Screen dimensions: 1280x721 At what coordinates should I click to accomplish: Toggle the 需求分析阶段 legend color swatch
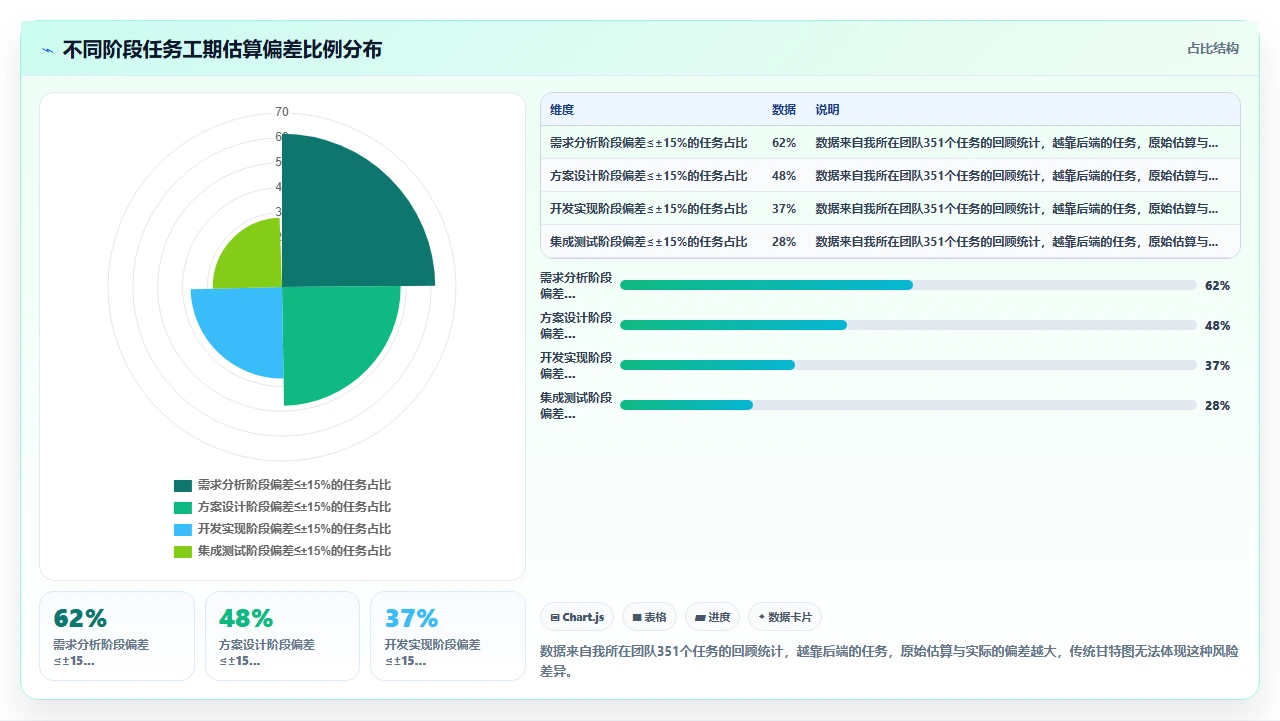[182, 485]
